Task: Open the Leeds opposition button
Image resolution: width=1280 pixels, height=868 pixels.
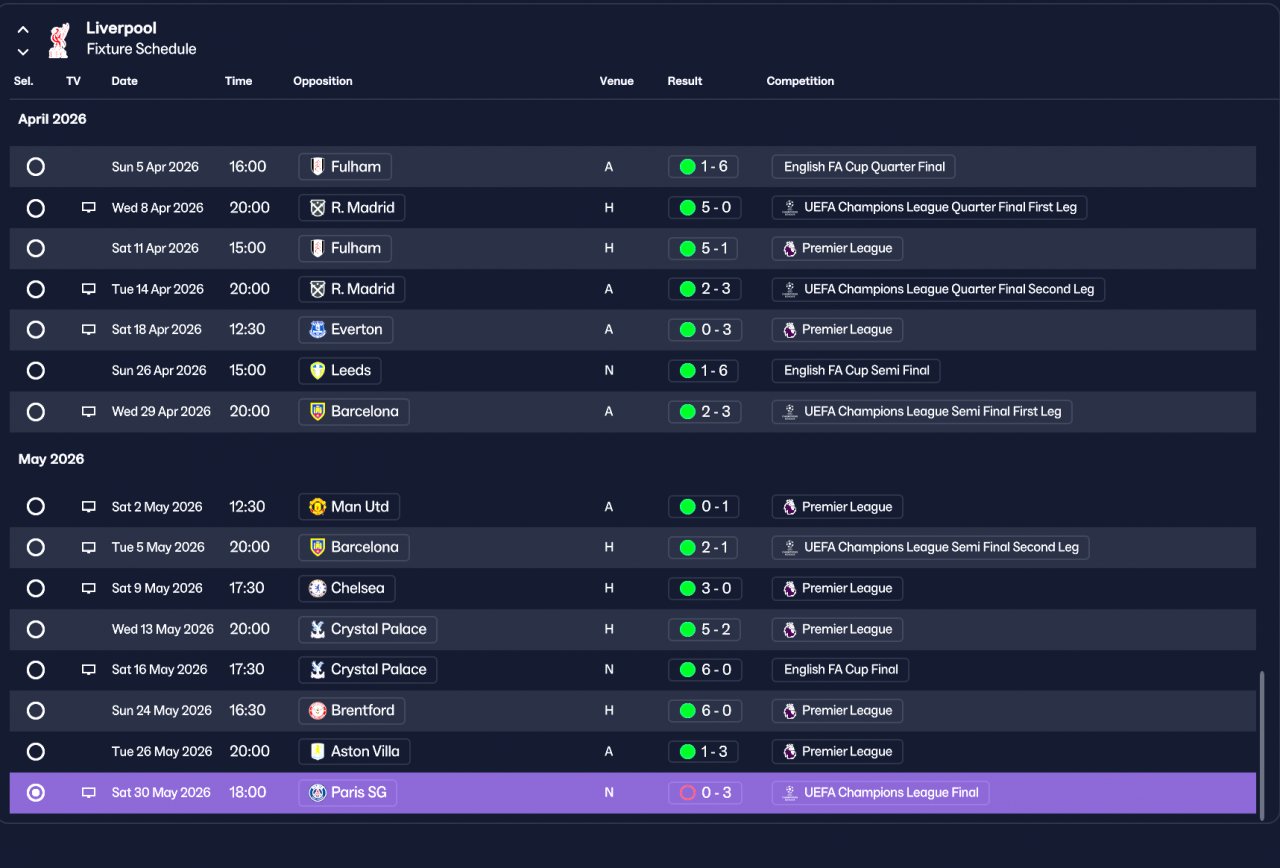Action: pos(340,370)
